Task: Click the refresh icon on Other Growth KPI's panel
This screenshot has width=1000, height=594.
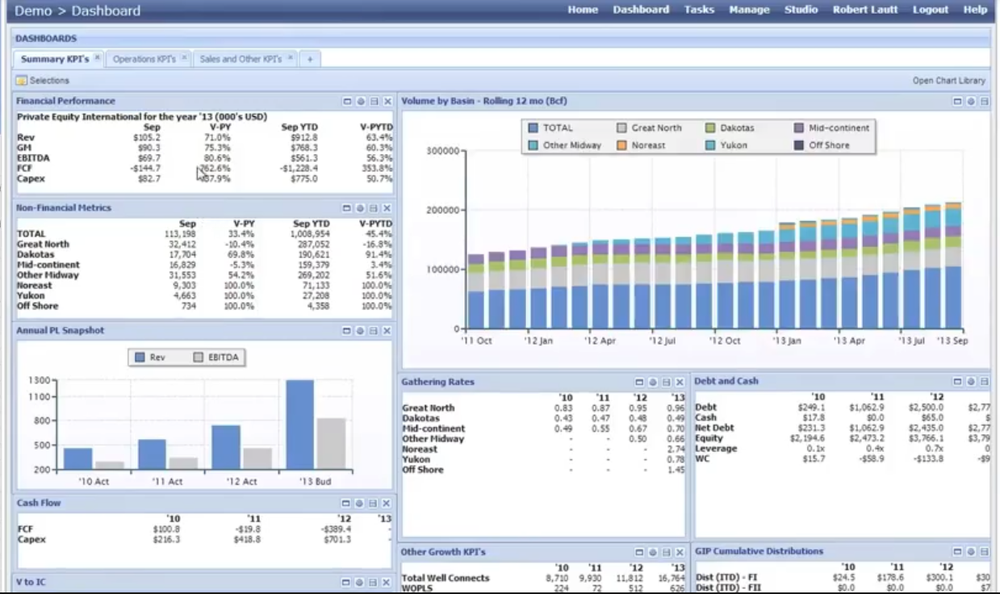Action: pos(651,551)
